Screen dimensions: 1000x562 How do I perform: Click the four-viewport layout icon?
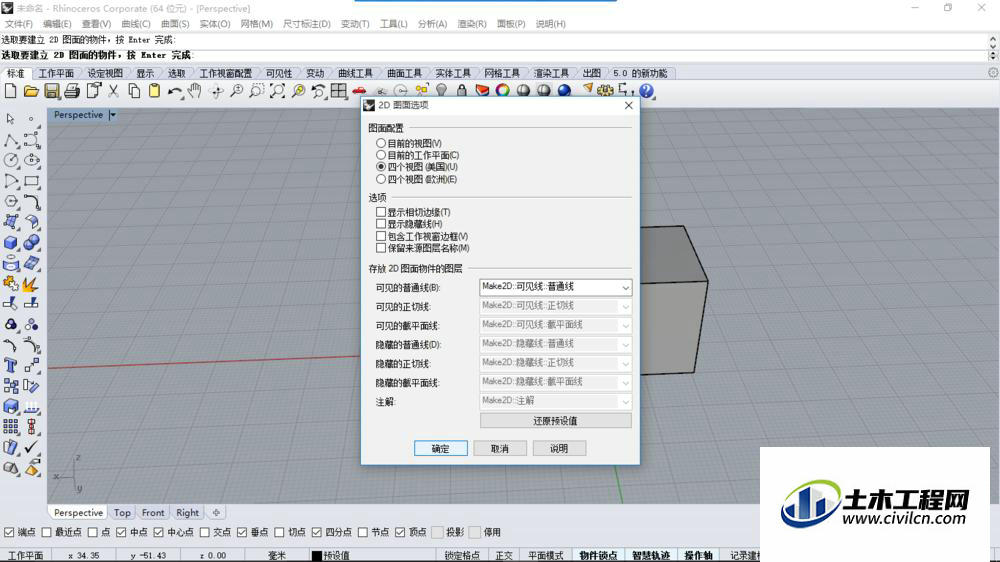point(339,91)
